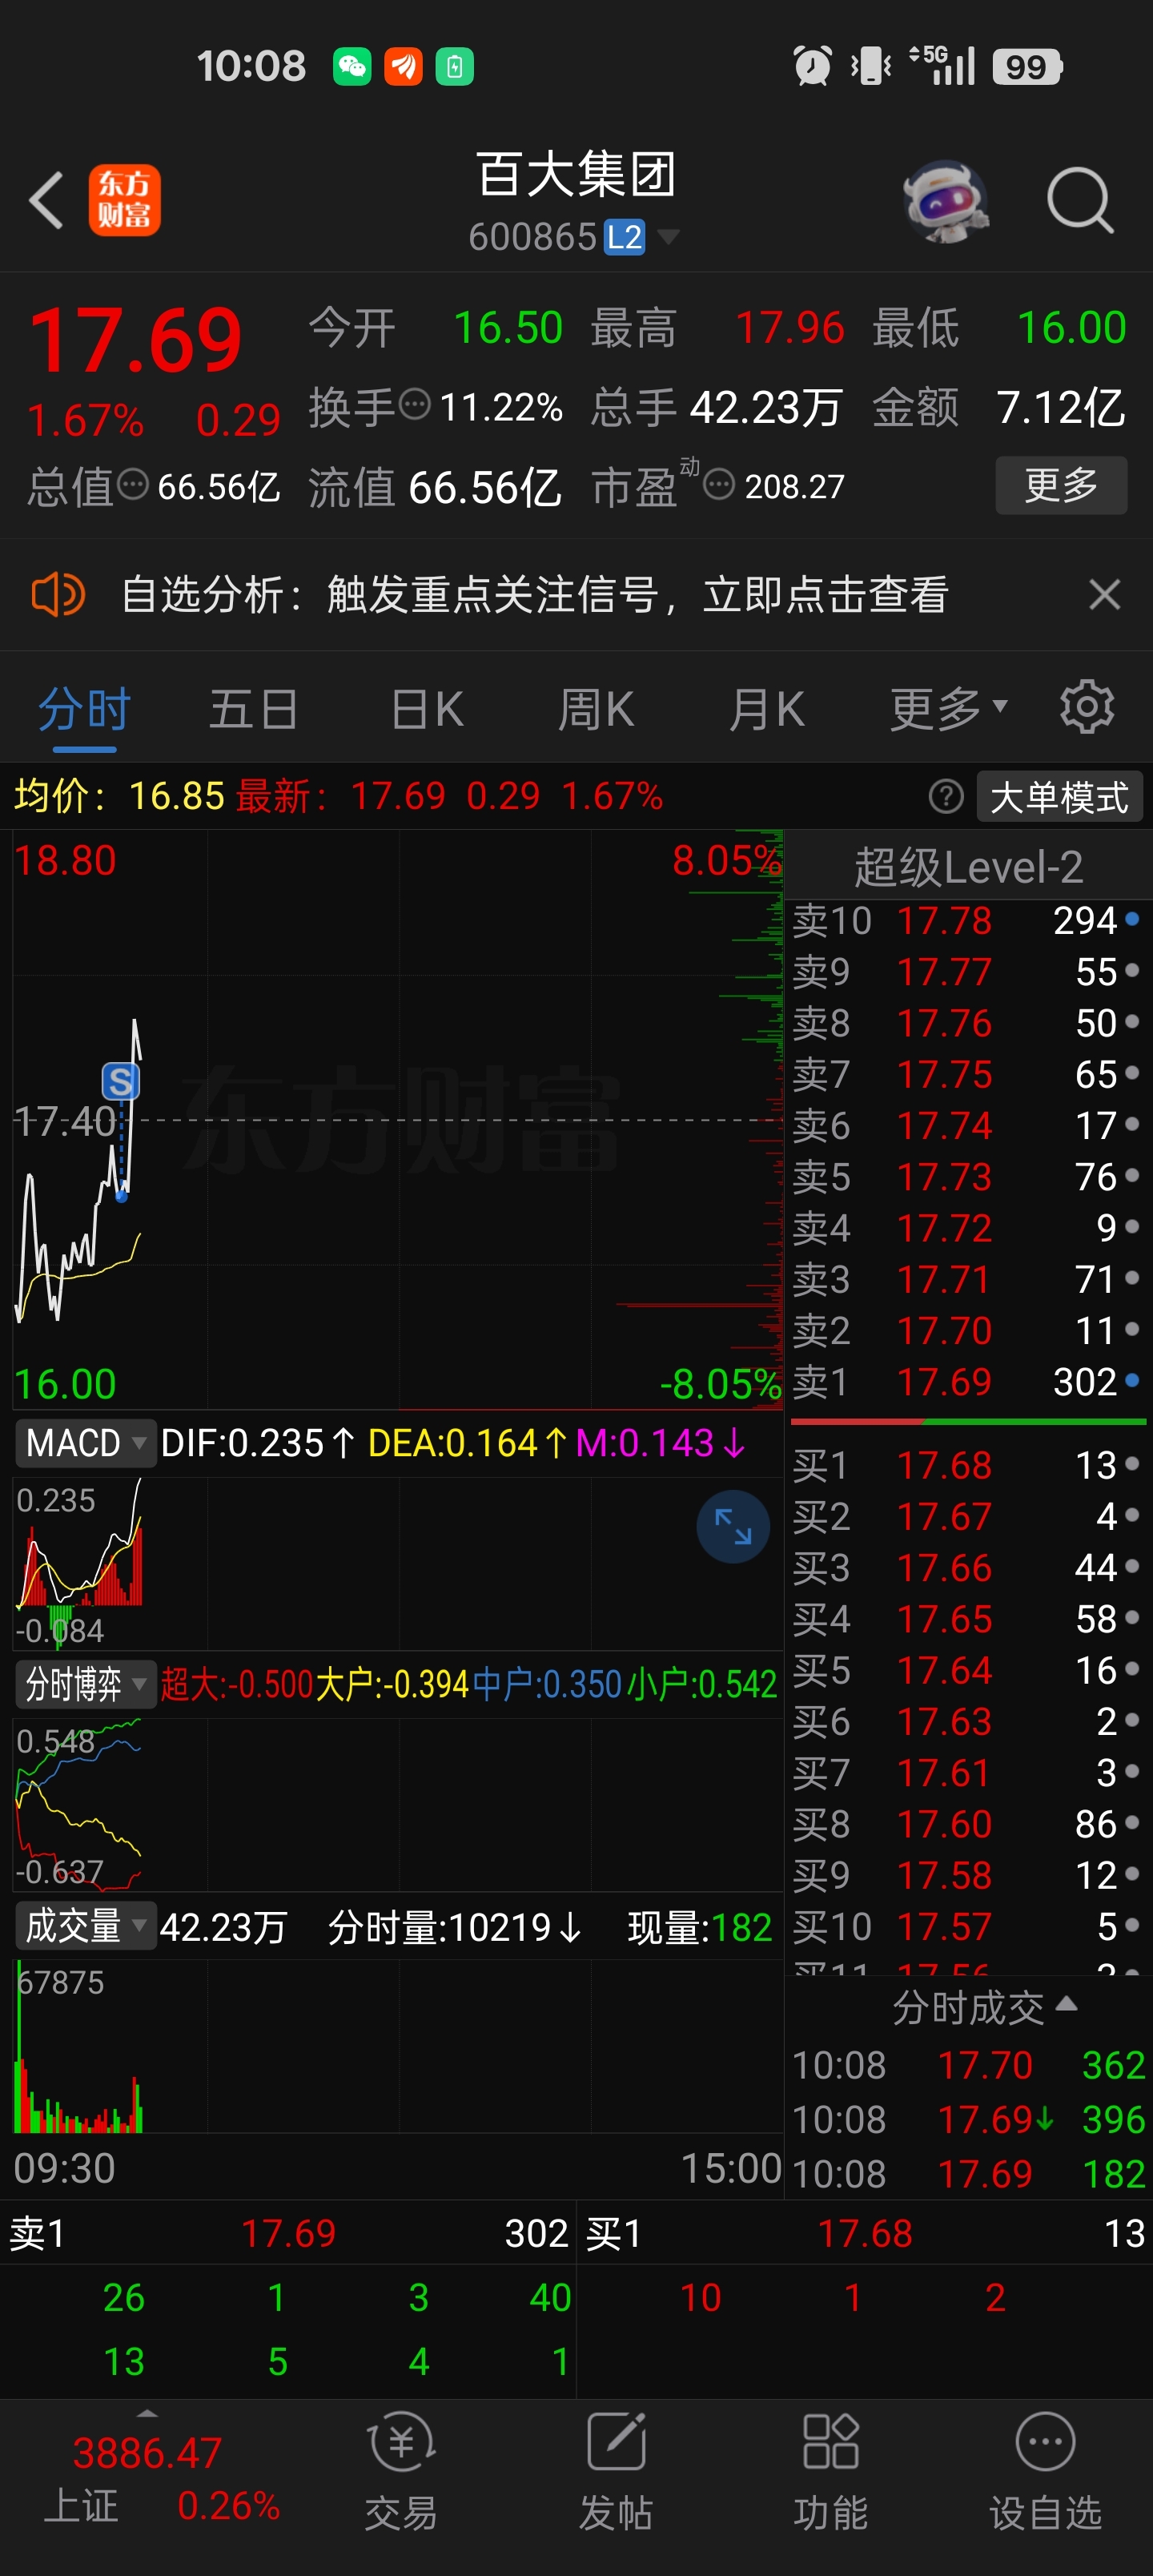This screenshot has height=2576, width=1153.
Task: Tap the 市盈 info circle icon
Action: pos(719,485)
